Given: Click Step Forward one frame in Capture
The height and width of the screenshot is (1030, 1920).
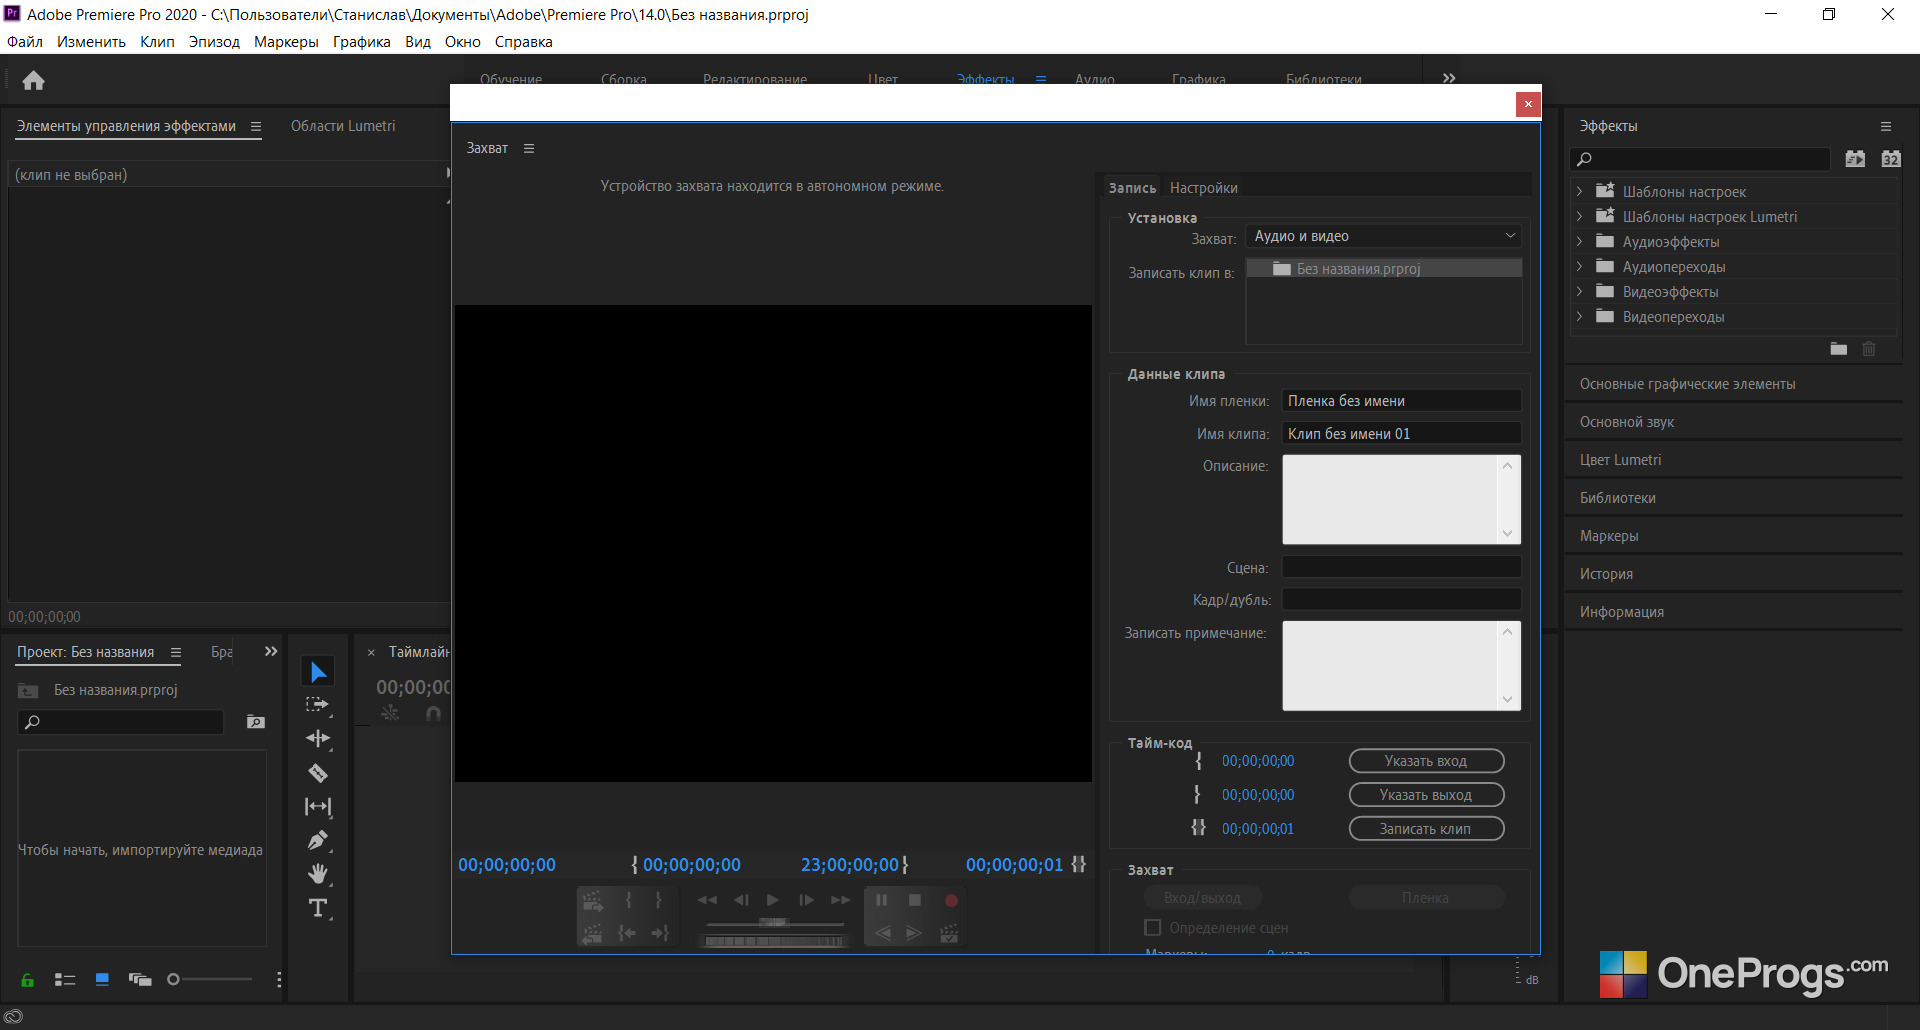Looking at the screenshot, I should pos(806,900).
